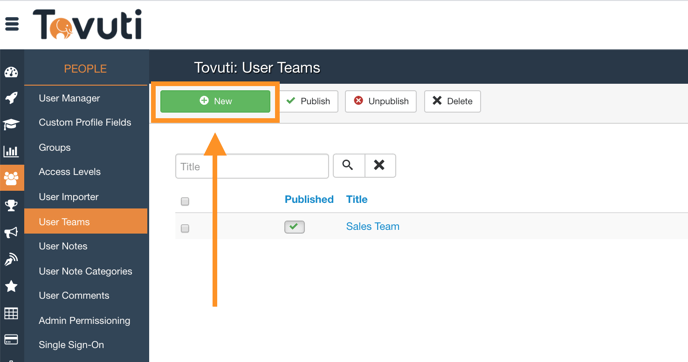Viewport: 688px width, 362px height.
Task: Click the feed pen icon in sidebar
Action: coord(11,259)
